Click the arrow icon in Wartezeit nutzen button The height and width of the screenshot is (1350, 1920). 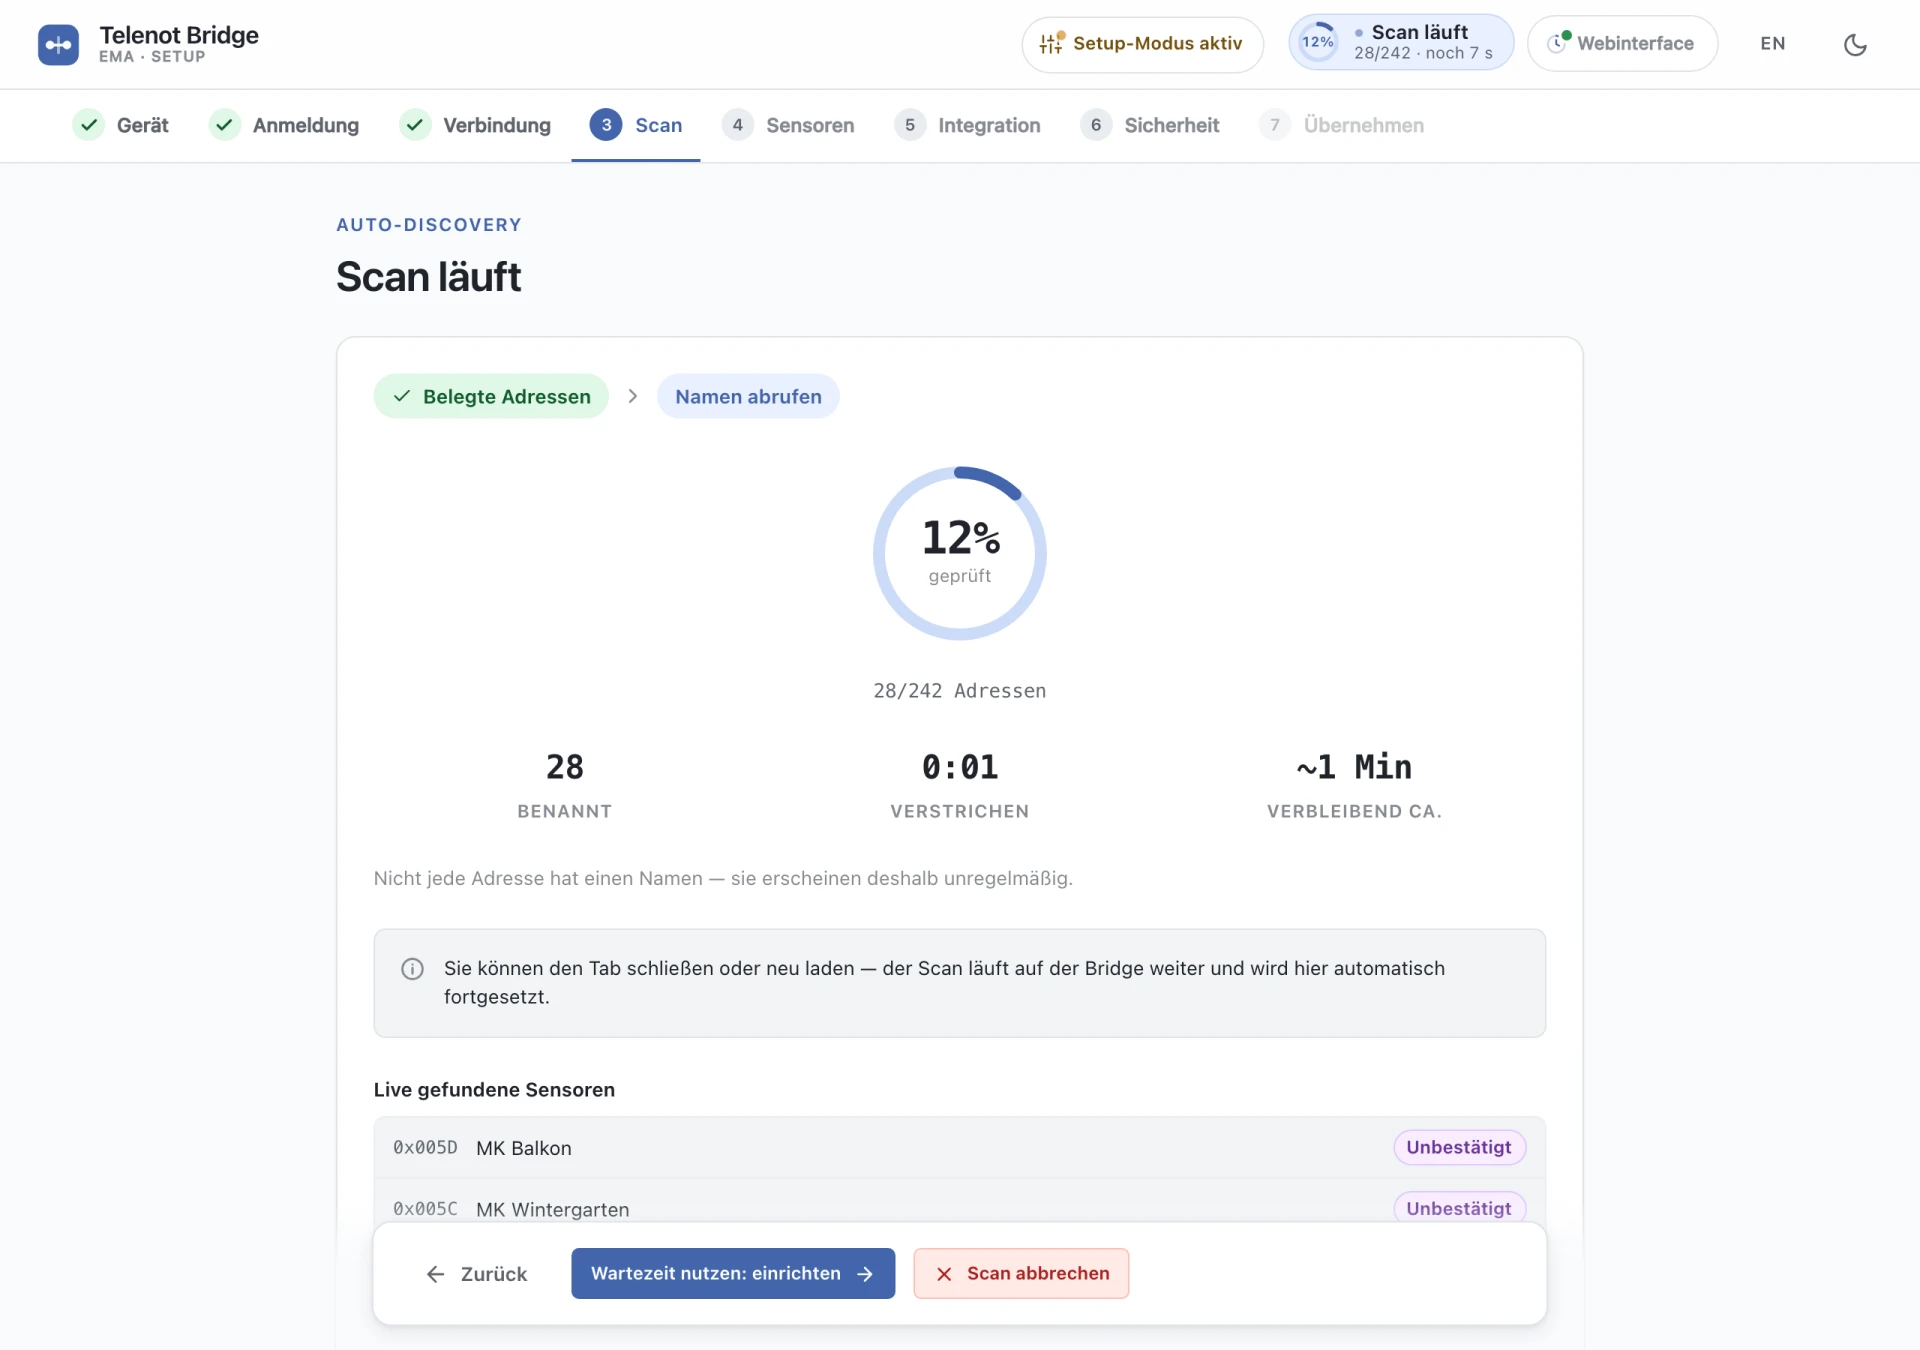tap(866, 1274)
